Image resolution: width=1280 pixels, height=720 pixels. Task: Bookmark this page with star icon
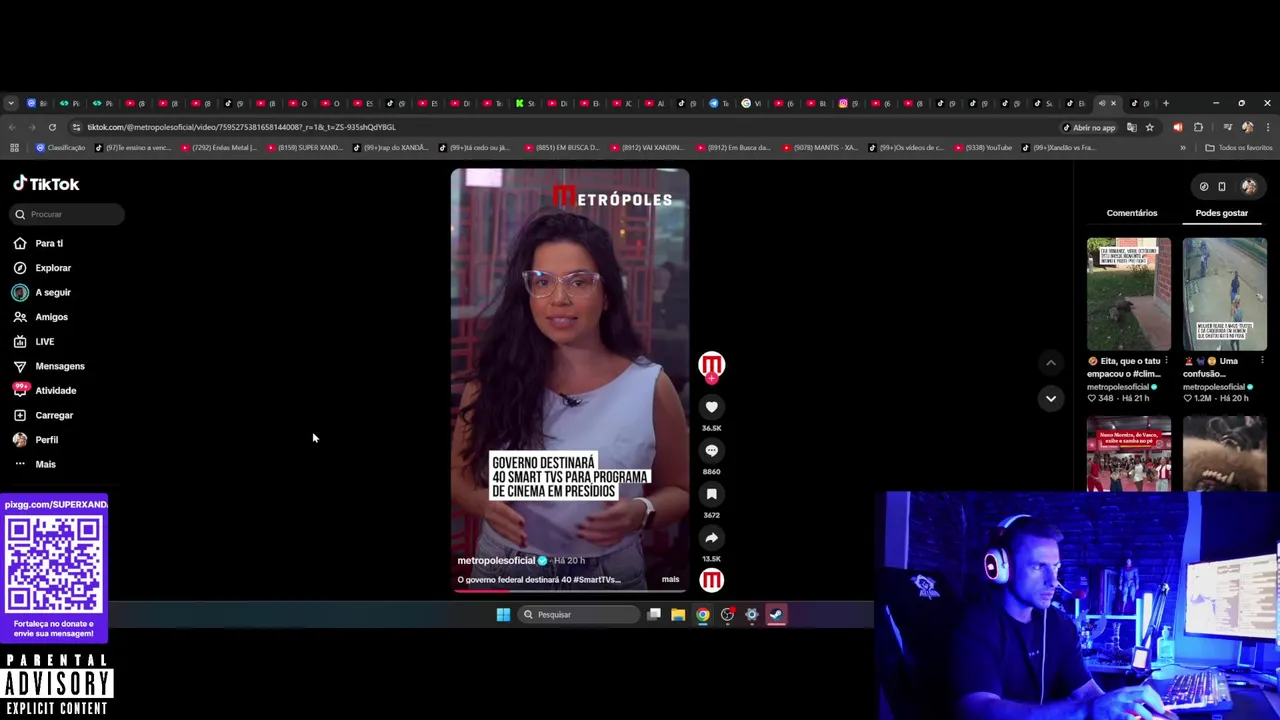click(1150, 127)
